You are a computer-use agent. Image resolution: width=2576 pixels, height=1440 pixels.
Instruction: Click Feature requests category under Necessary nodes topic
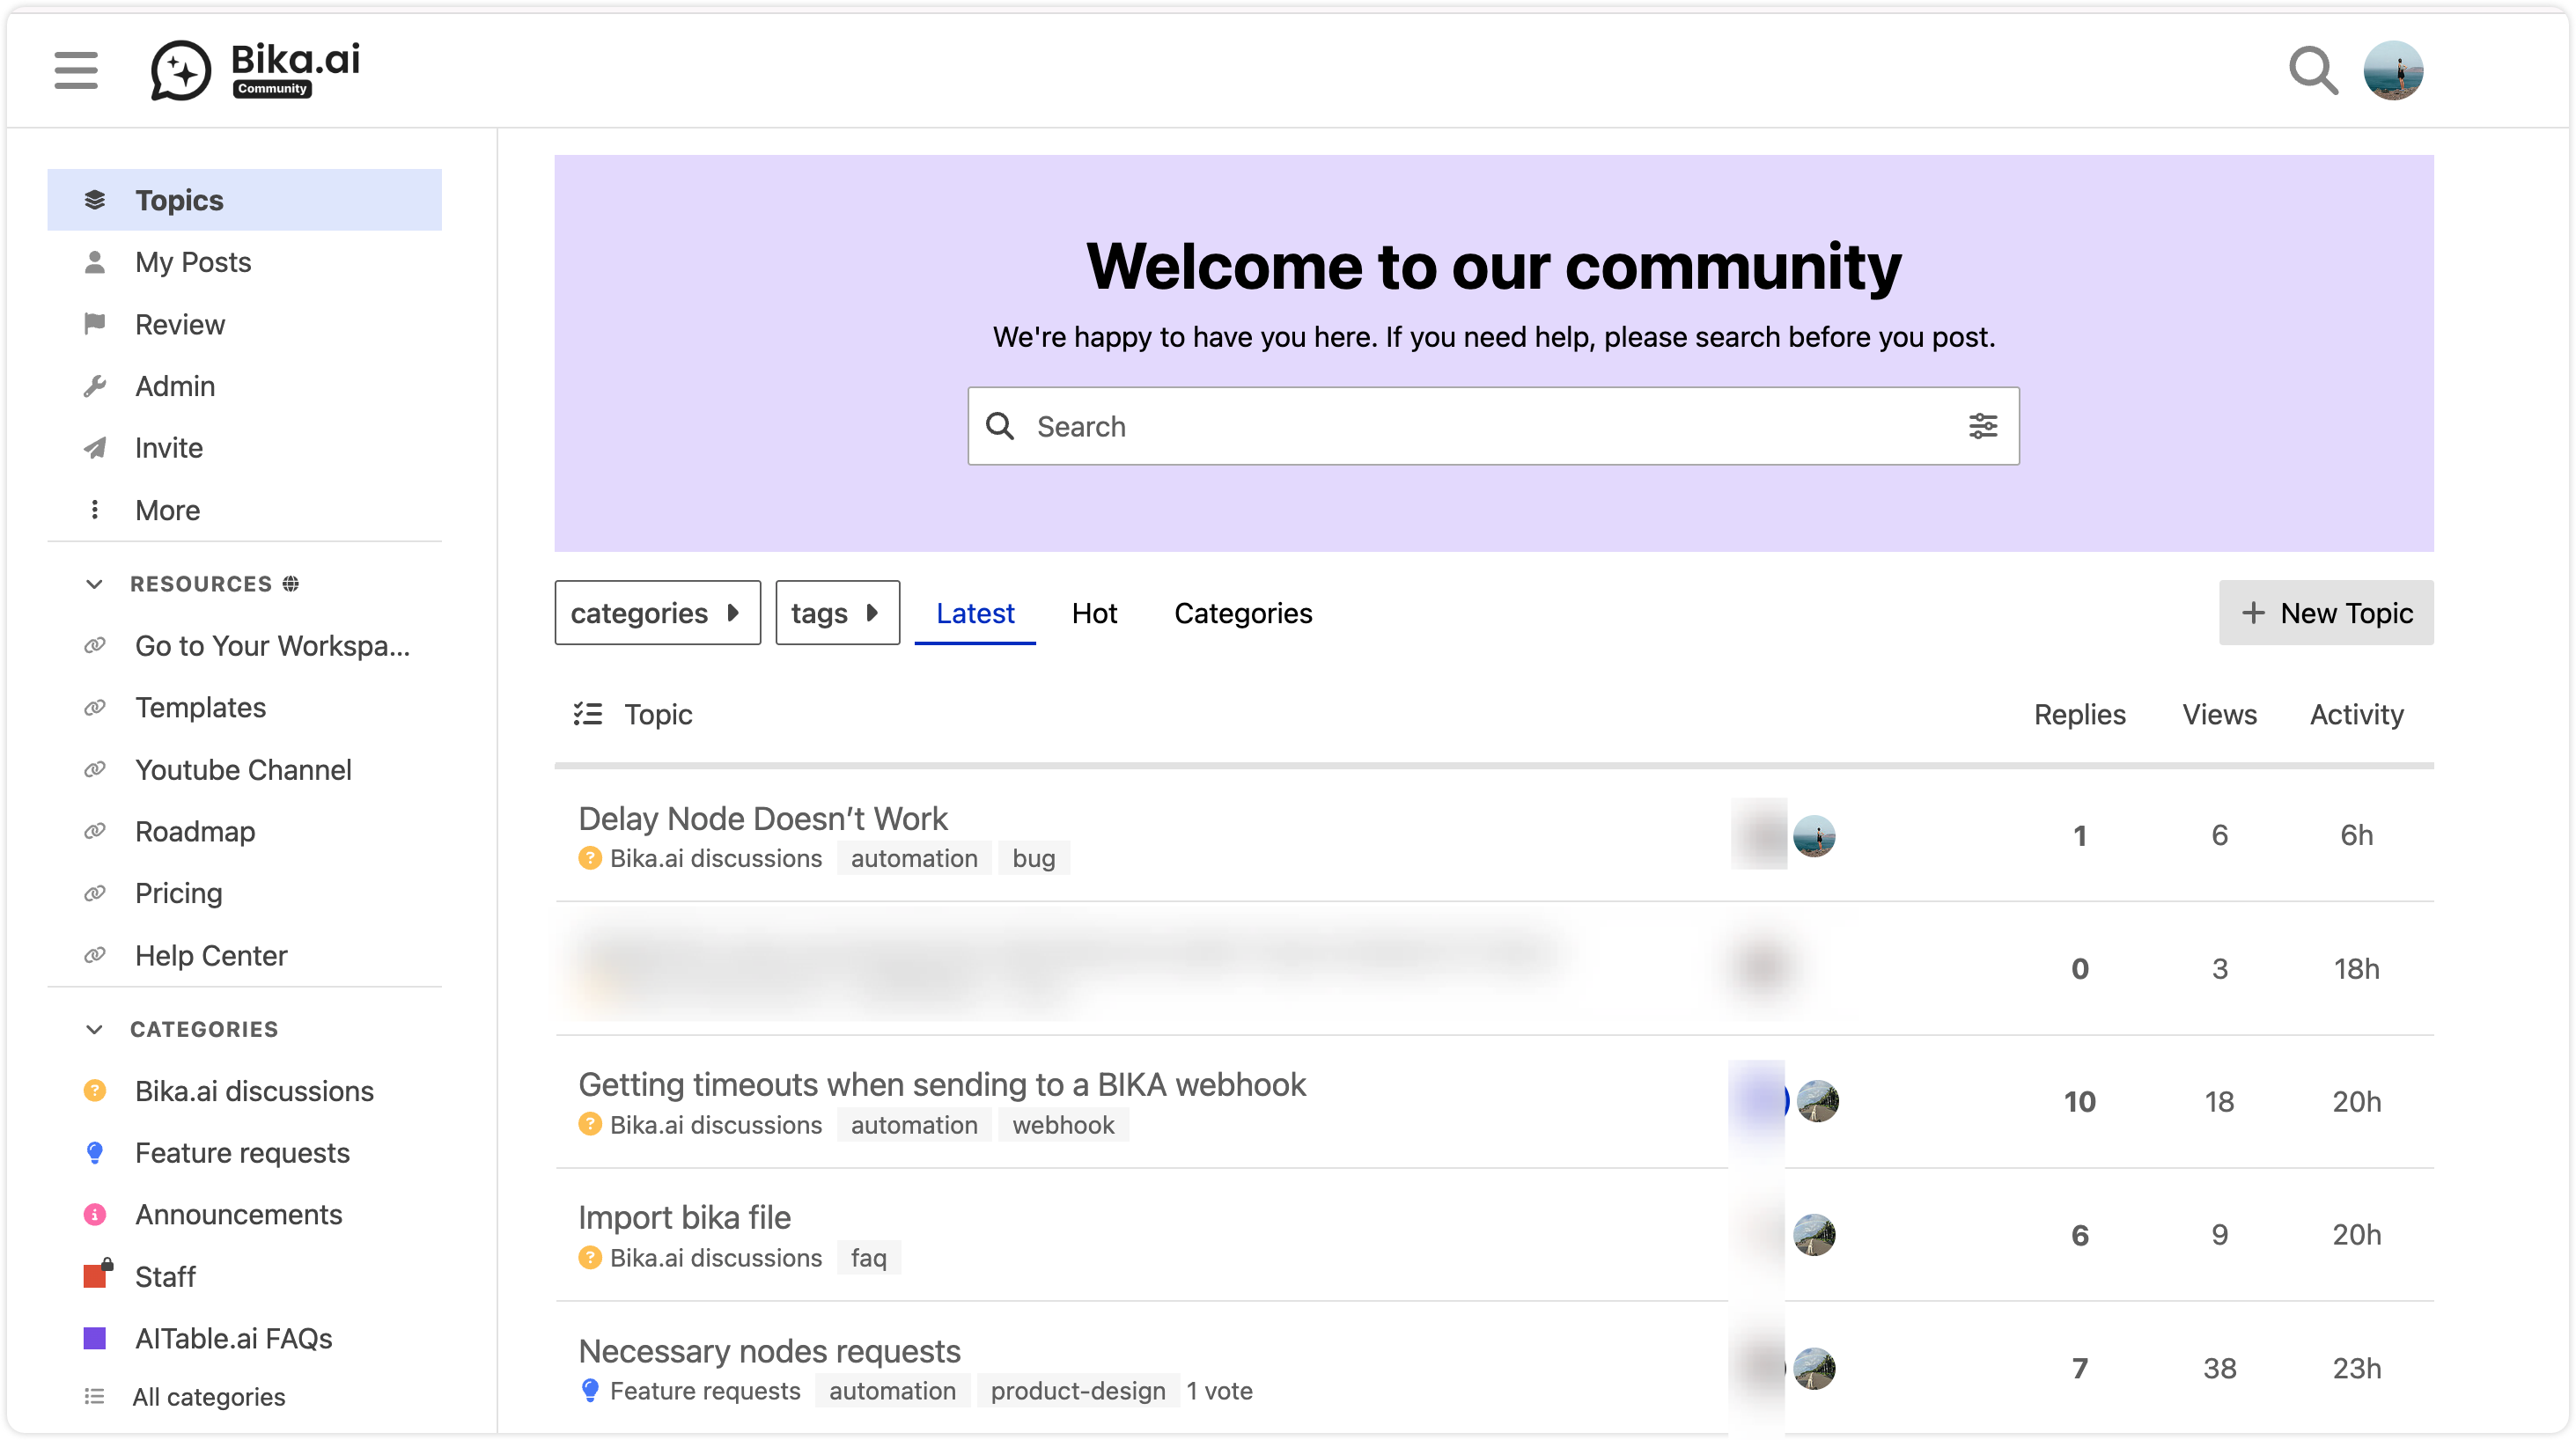pyautogui.click(x=691, y=1391)
